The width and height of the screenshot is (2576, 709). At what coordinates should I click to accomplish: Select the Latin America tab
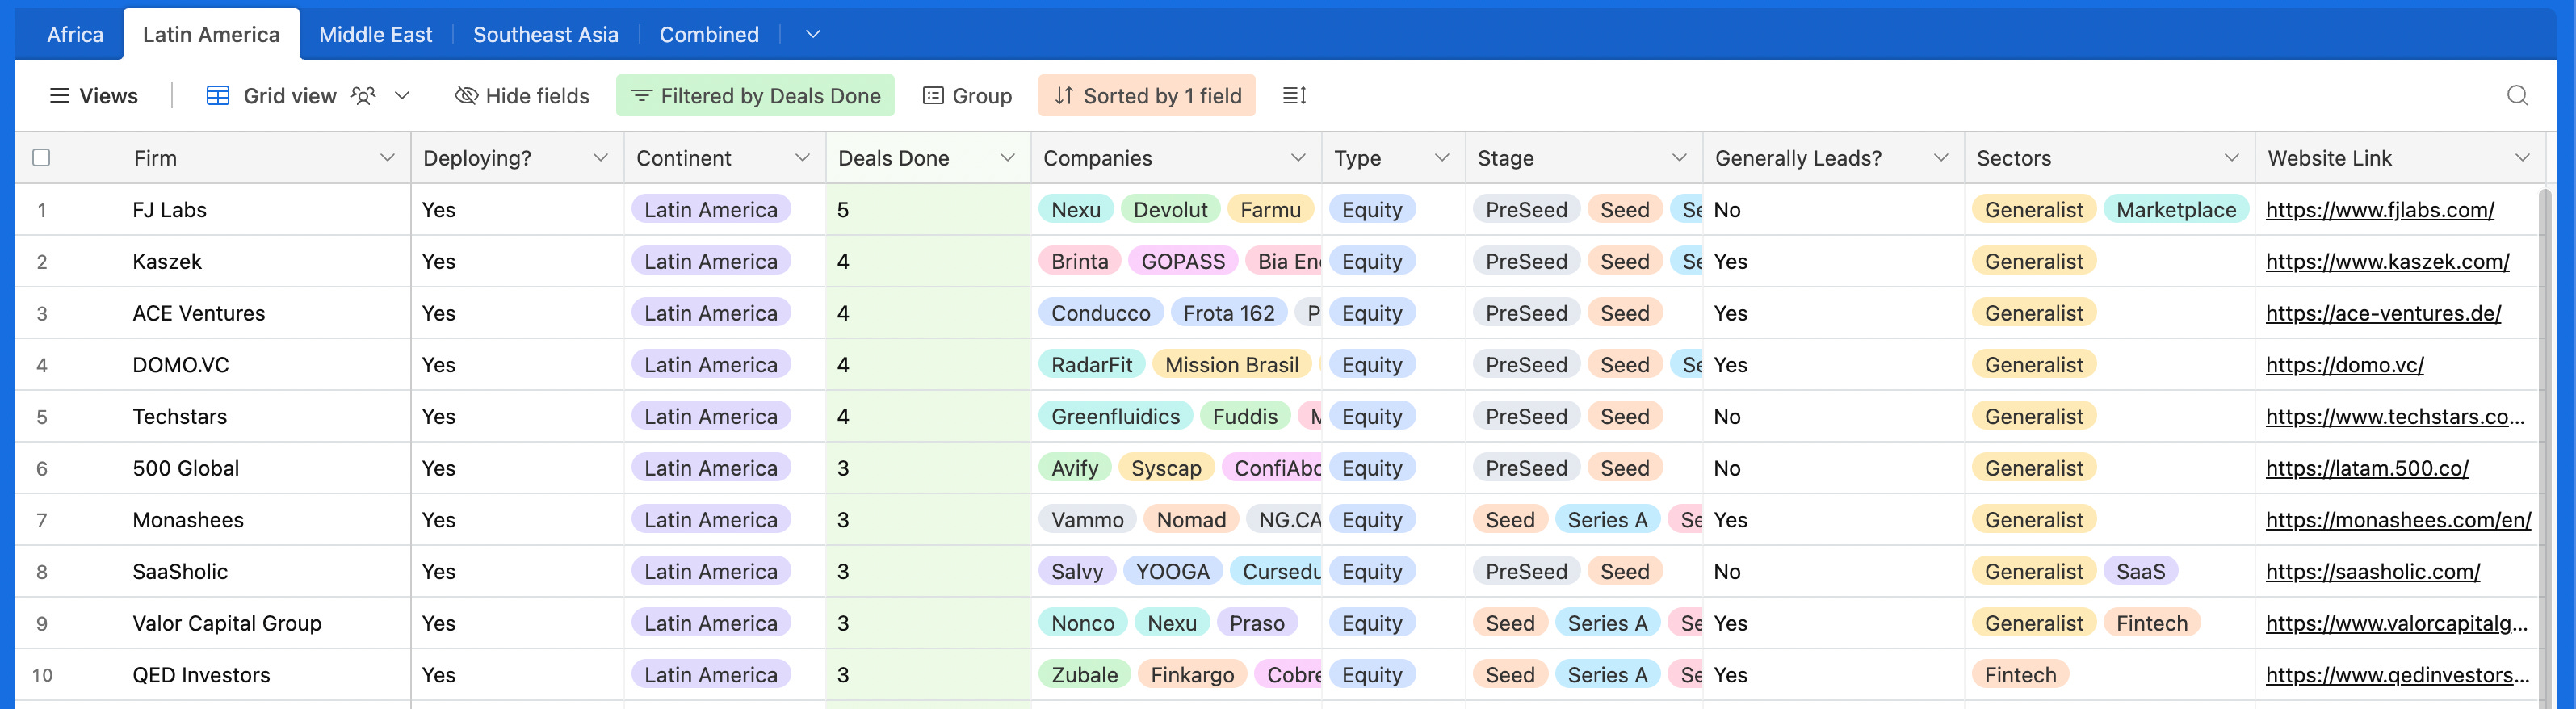coord(211,35)
